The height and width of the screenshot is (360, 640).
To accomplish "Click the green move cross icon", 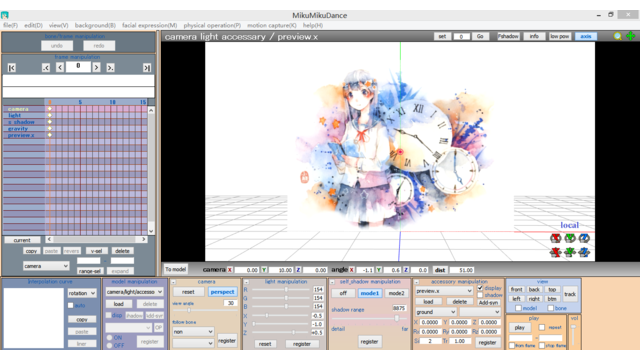I will (631, 36).
